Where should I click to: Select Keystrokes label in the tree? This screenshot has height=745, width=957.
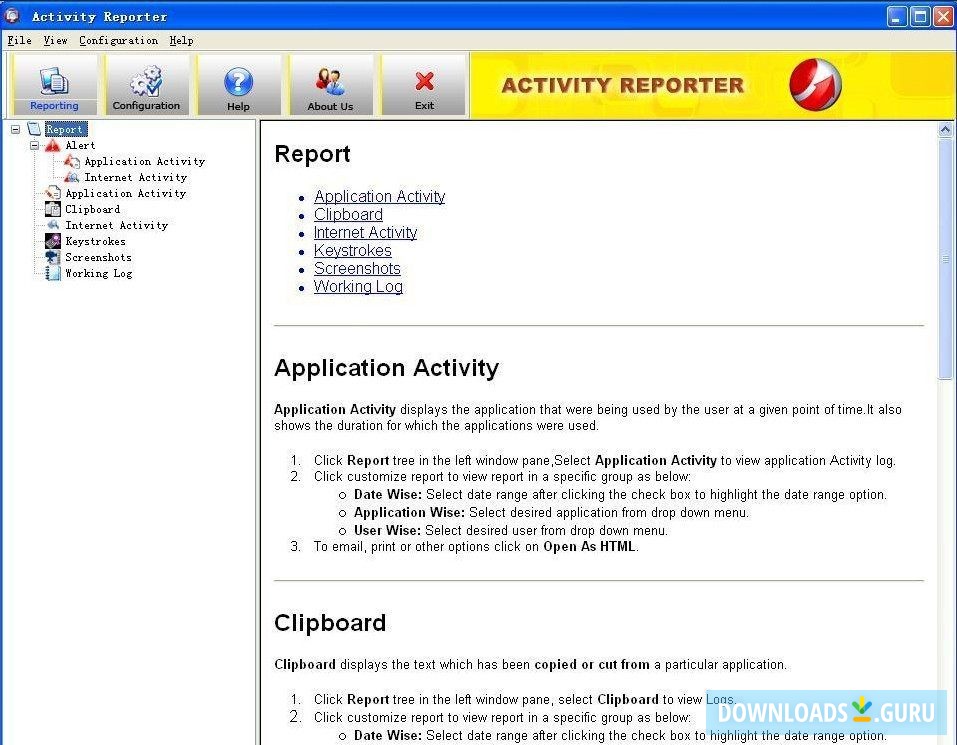[x=95, y=241]
